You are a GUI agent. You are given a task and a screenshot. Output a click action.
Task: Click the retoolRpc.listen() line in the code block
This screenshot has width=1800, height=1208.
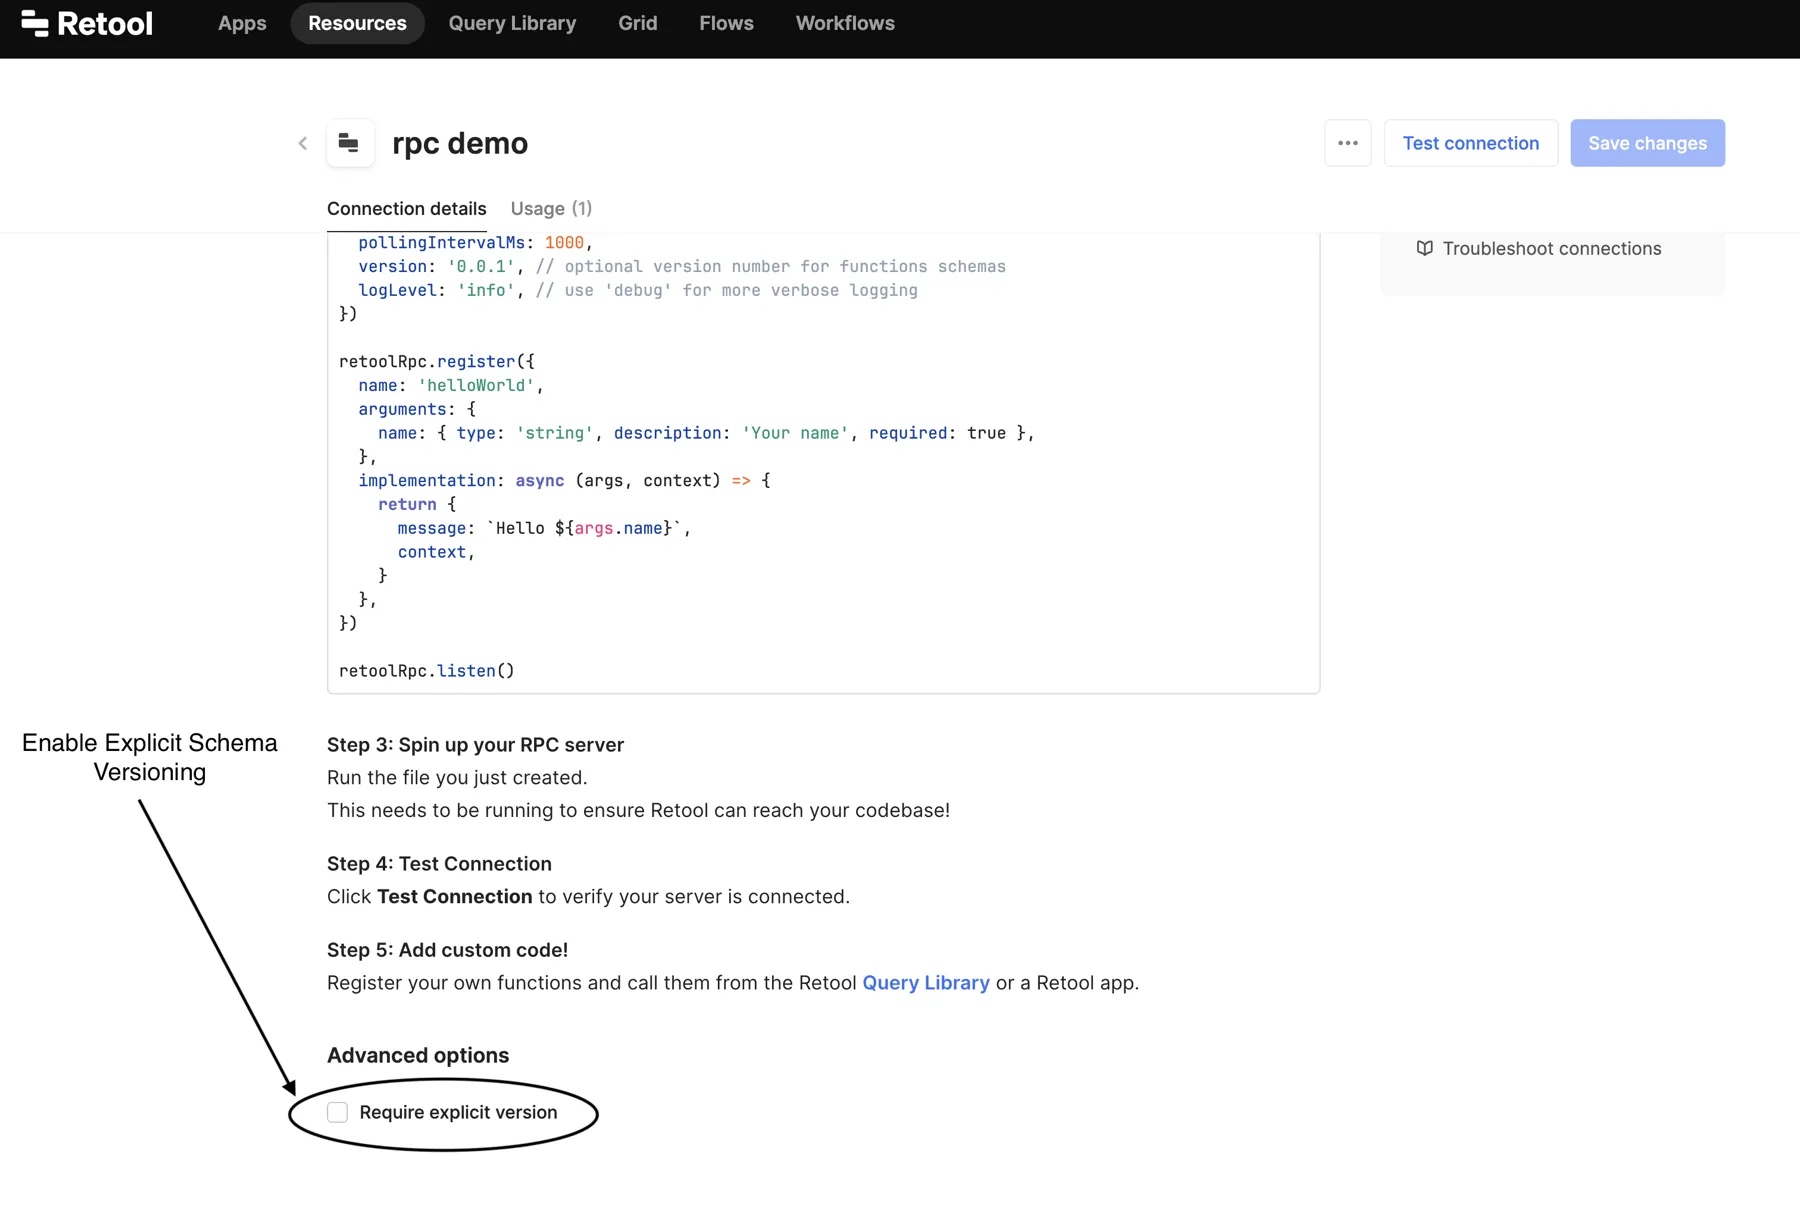(427, 670)
